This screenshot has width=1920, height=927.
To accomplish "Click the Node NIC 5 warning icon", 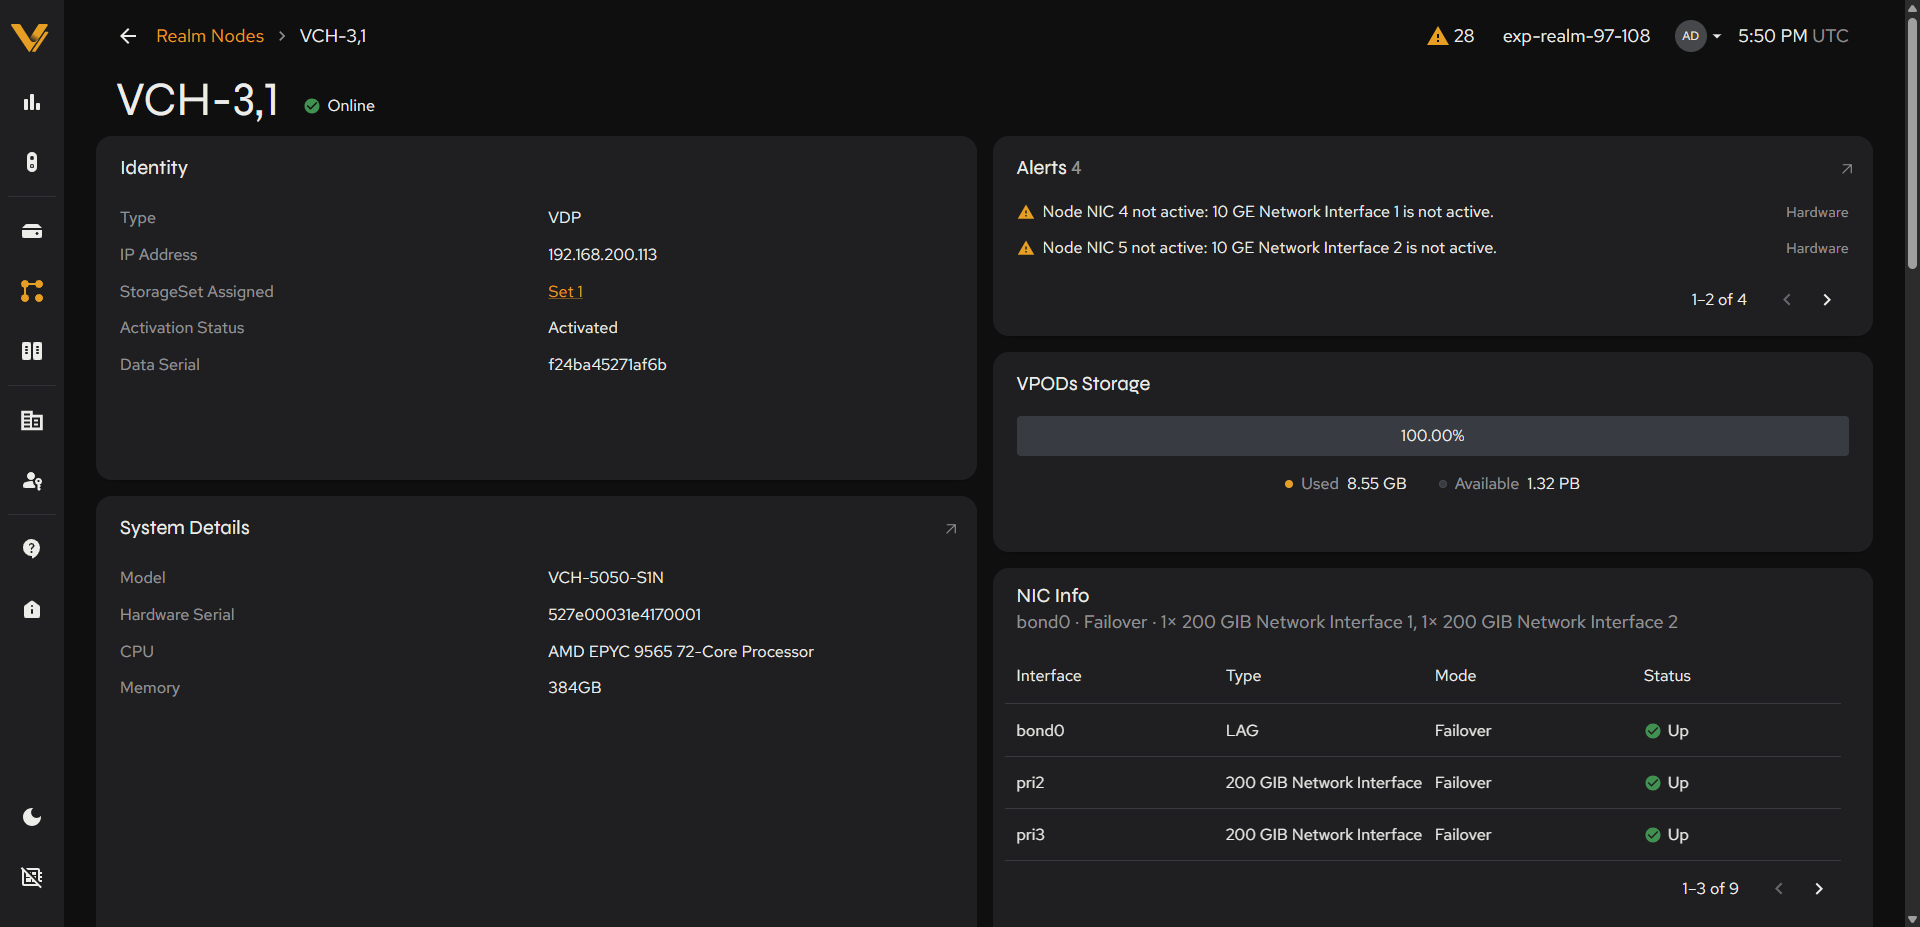I will point(1025,248).
